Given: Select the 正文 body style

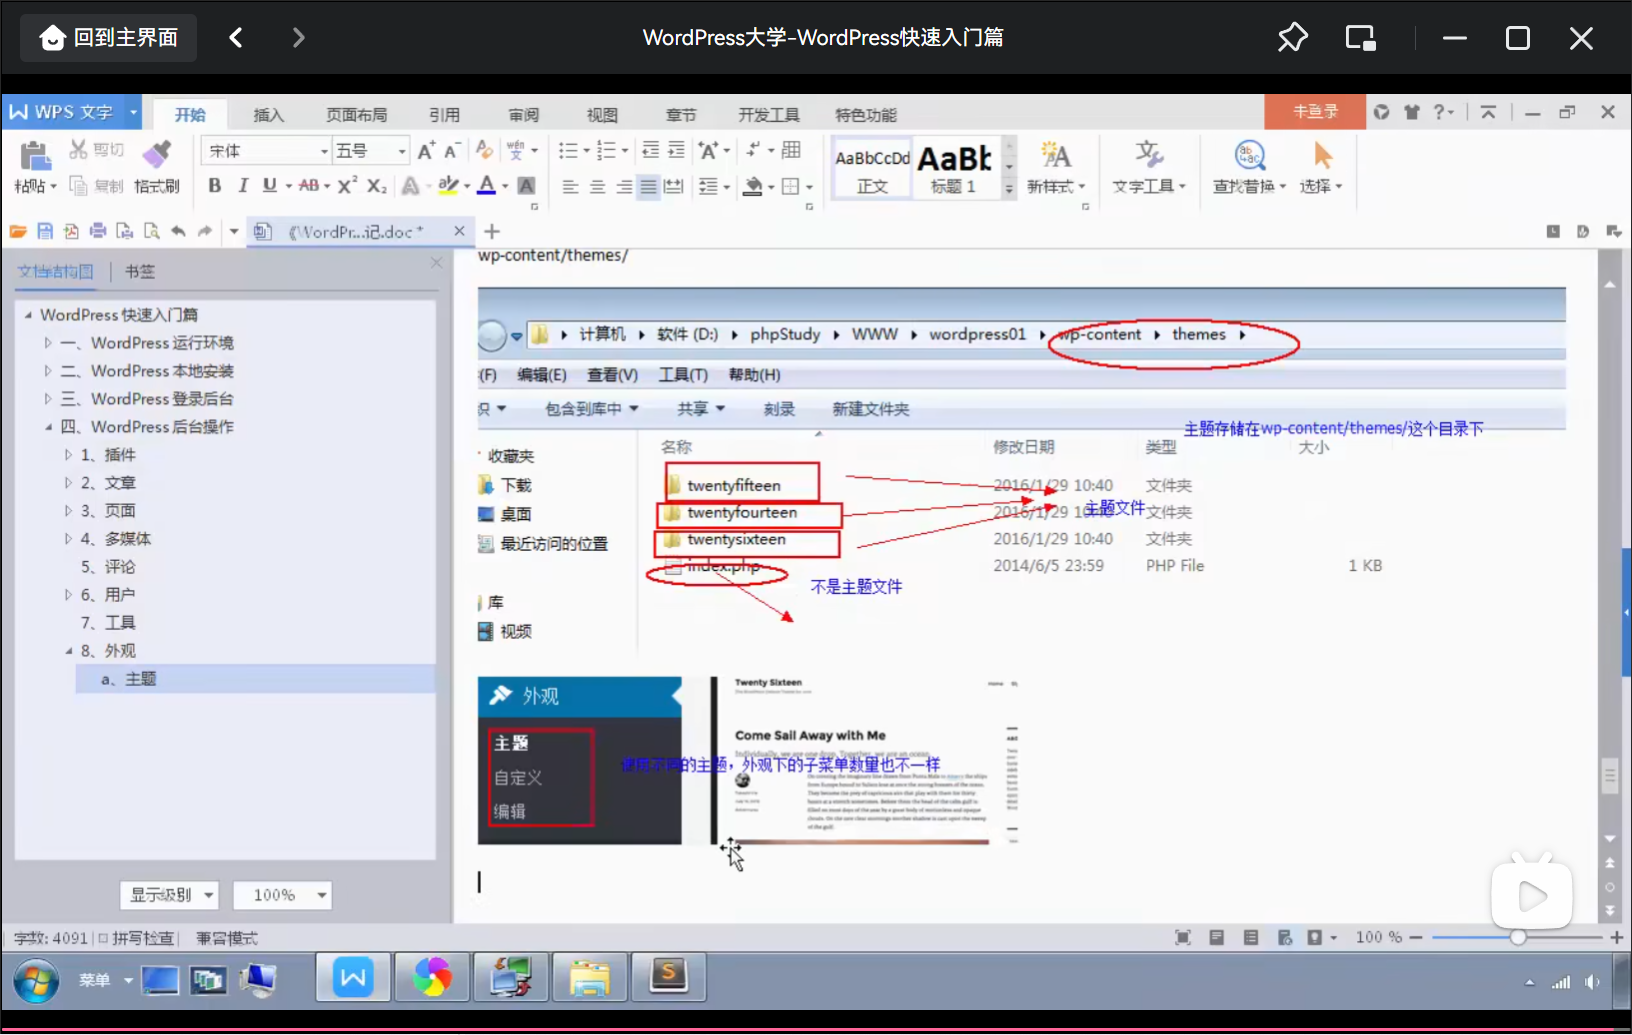Looking at the screenshot, I should (872, 168).
